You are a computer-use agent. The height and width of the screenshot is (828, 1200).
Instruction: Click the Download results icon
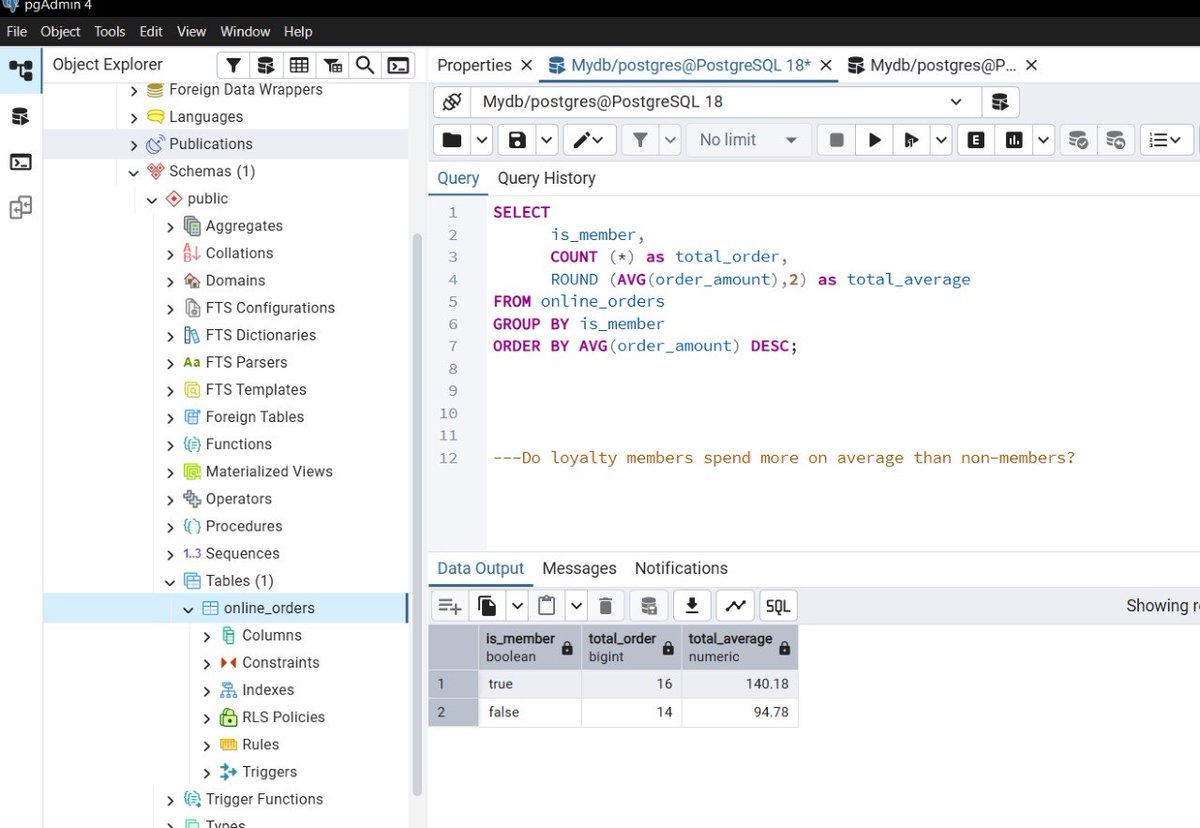click(691, 605)
